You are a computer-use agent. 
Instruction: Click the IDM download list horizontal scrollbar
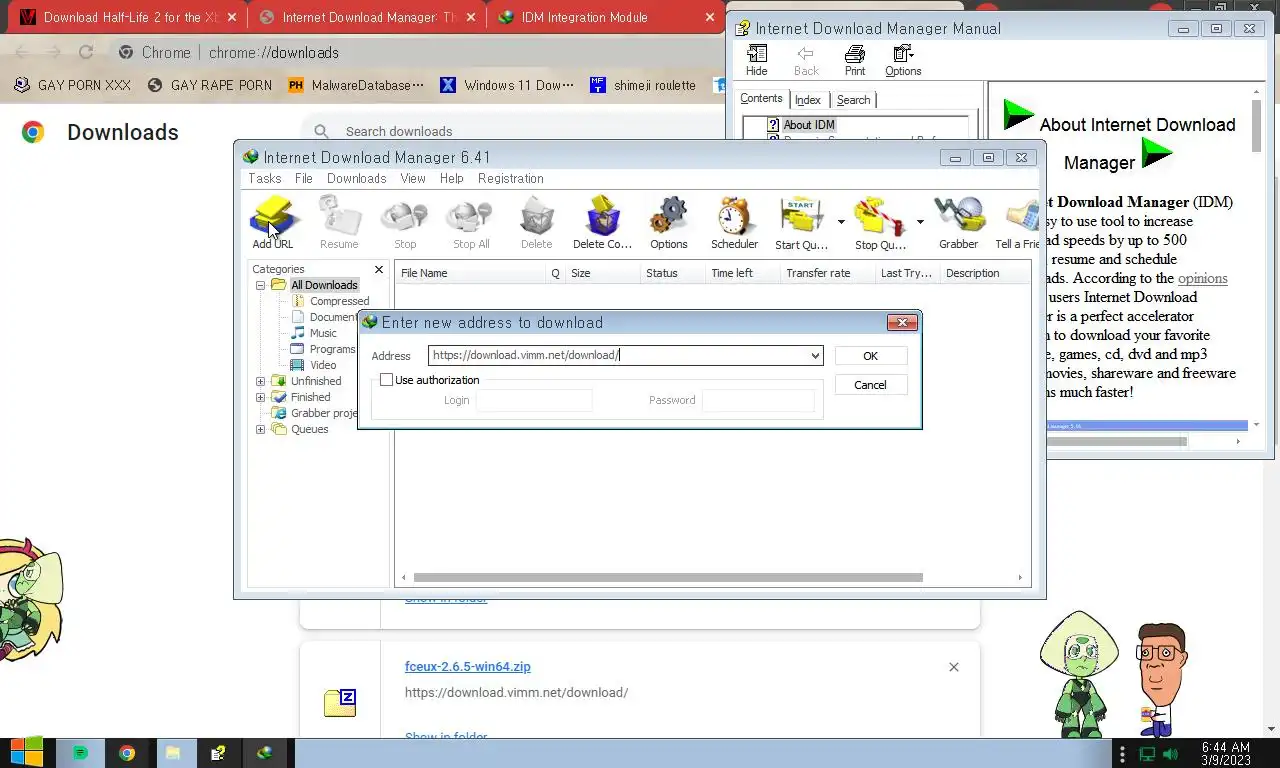coord(668,577)
